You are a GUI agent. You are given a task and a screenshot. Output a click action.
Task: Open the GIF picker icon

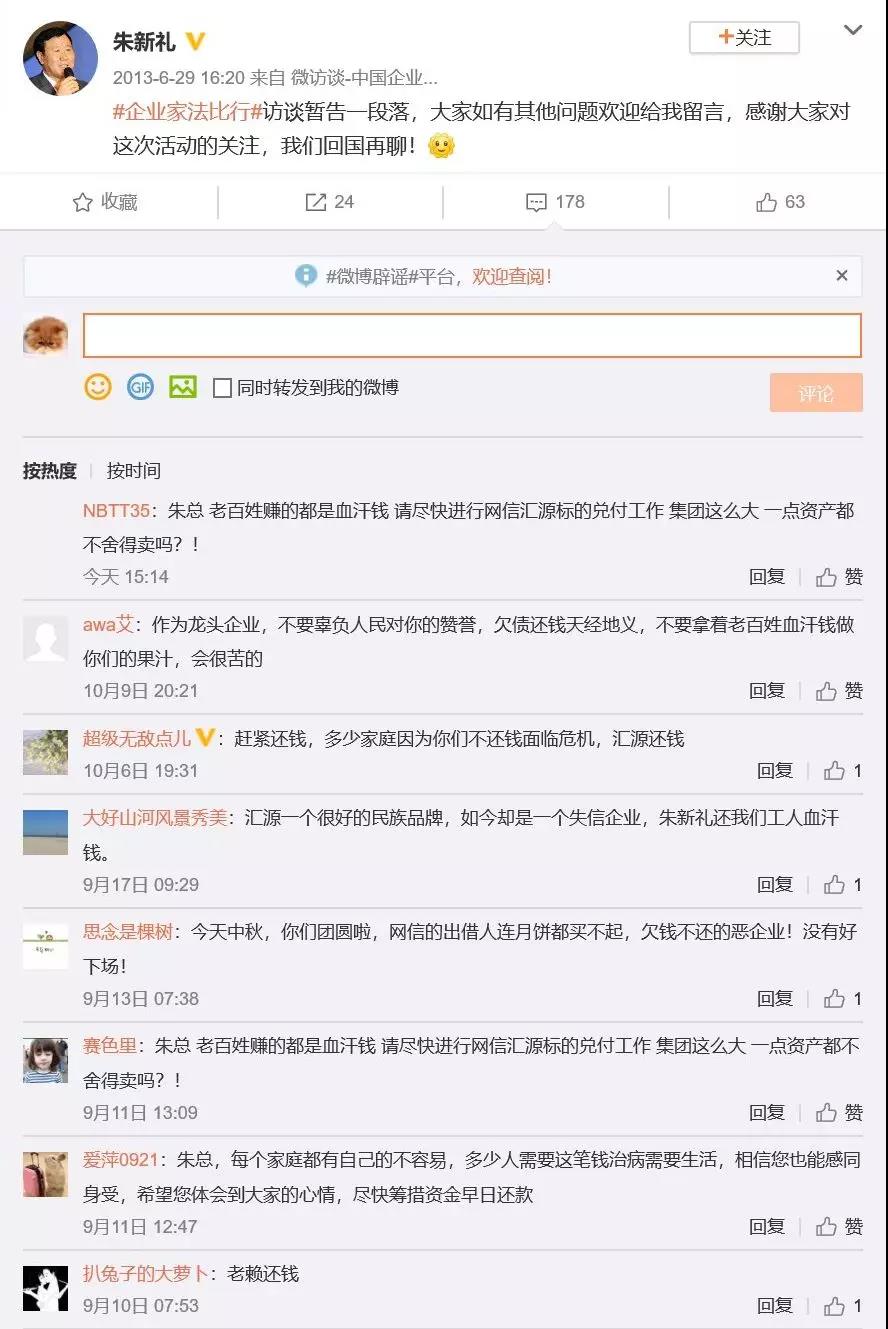coord(140,386)
